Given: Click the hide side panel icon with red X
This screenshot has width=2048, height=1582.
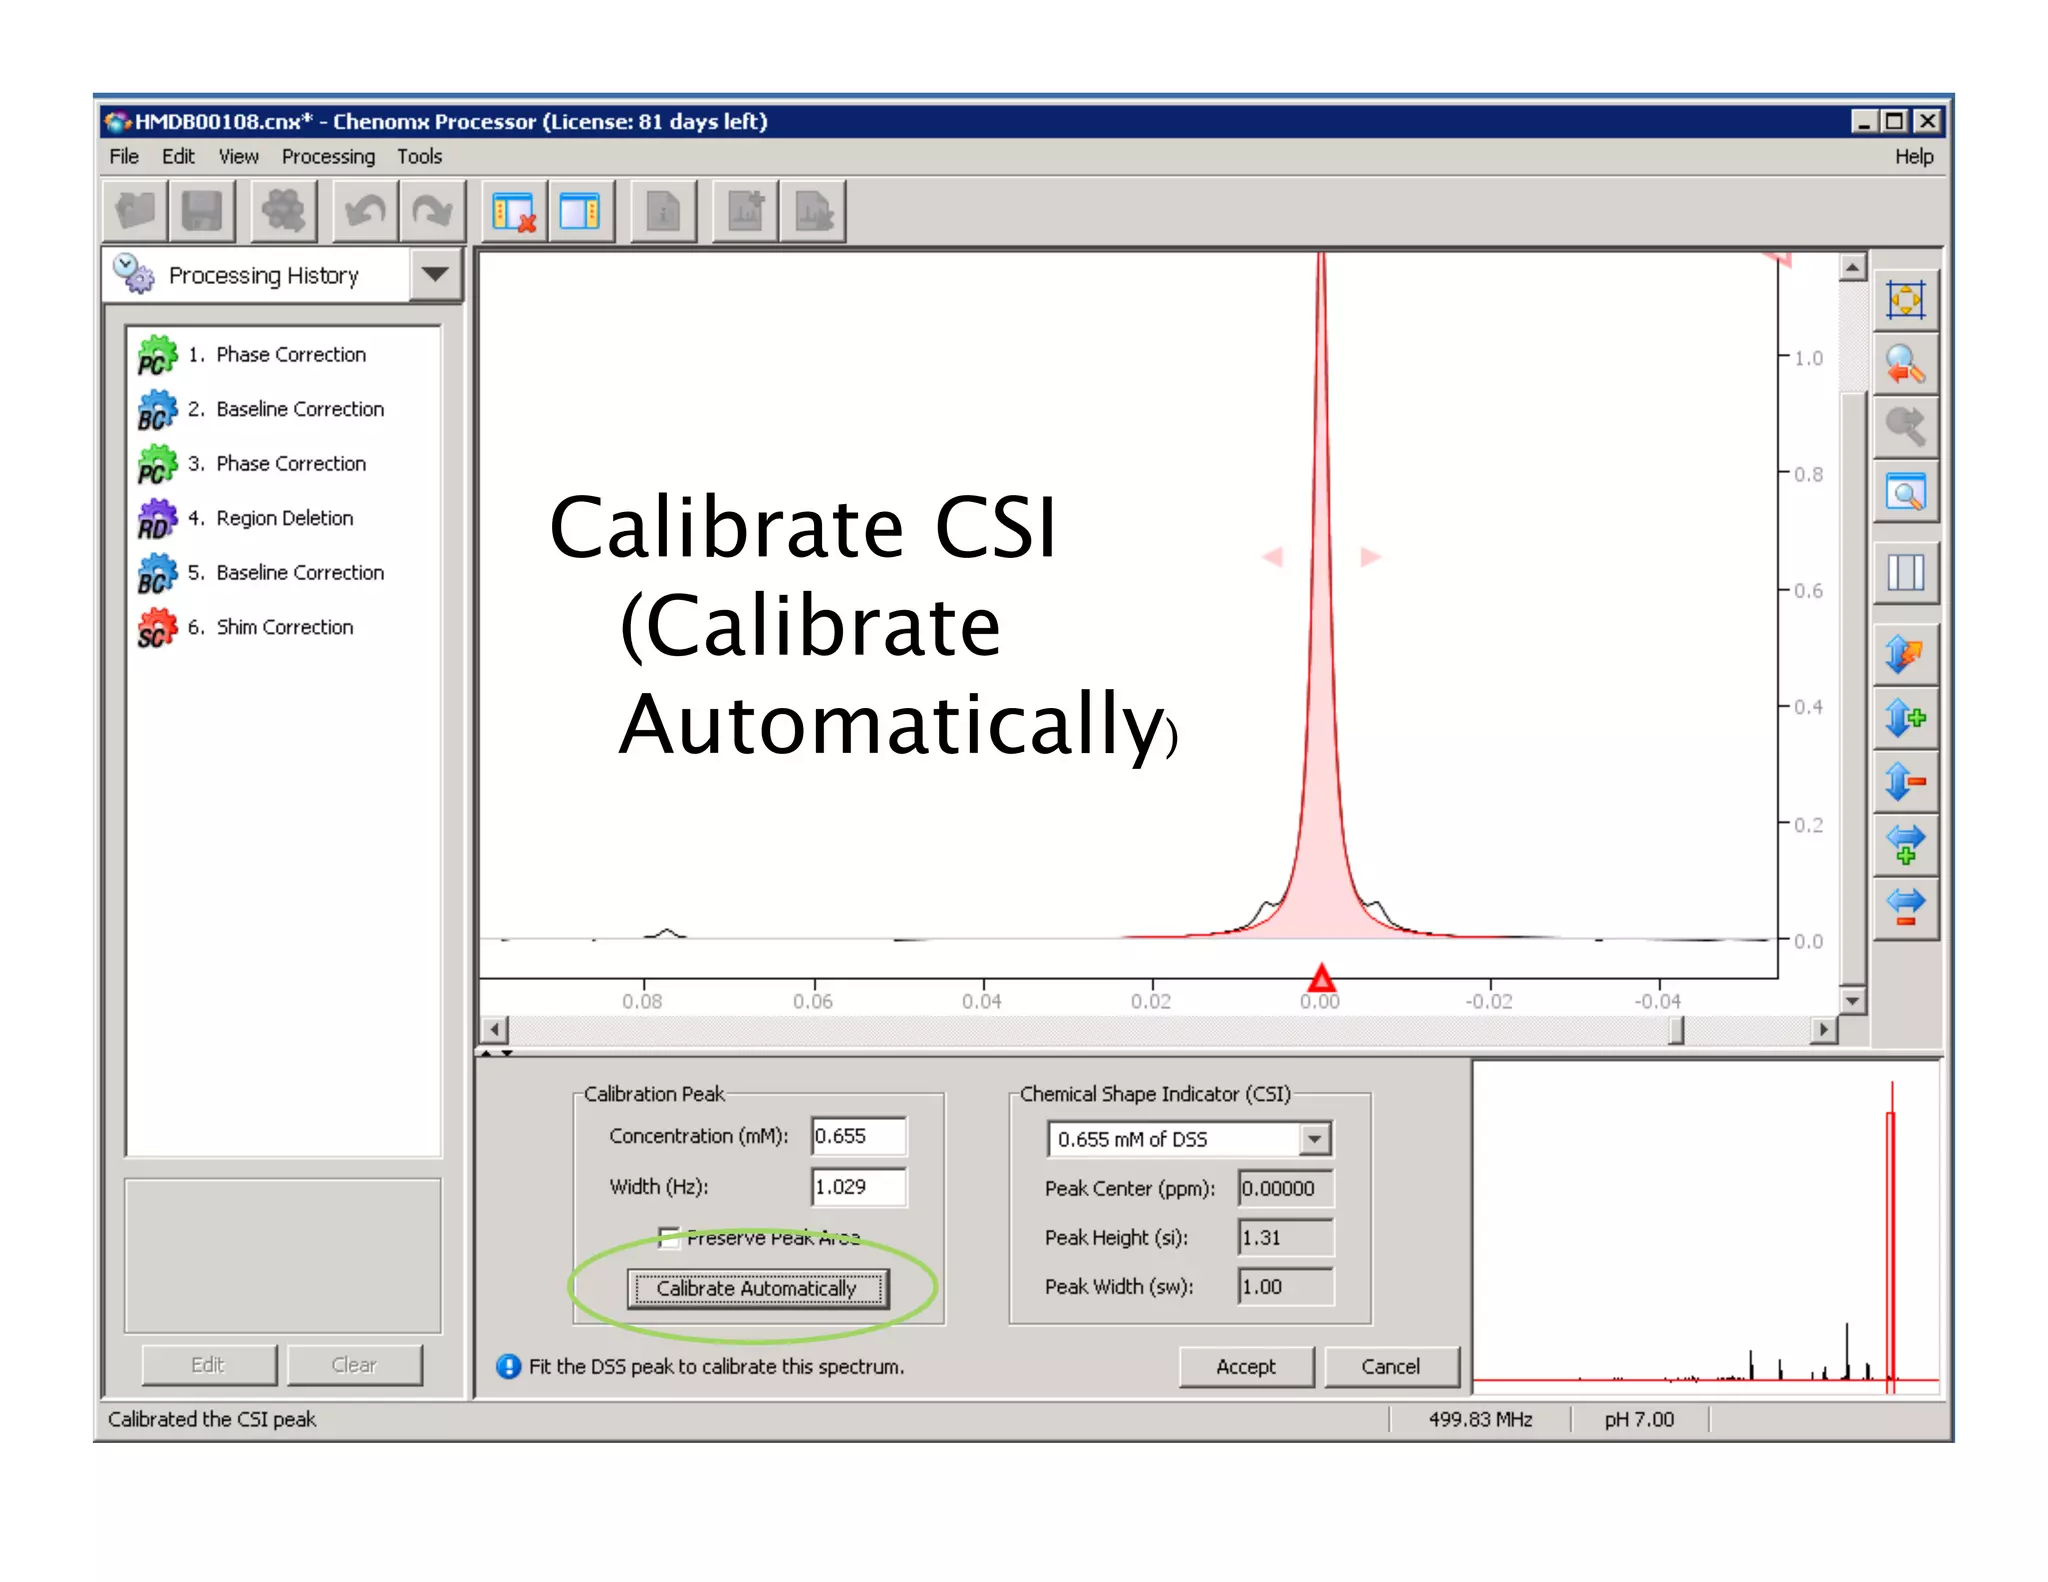Looking at the screenshot, I should [x=514, y=211].
